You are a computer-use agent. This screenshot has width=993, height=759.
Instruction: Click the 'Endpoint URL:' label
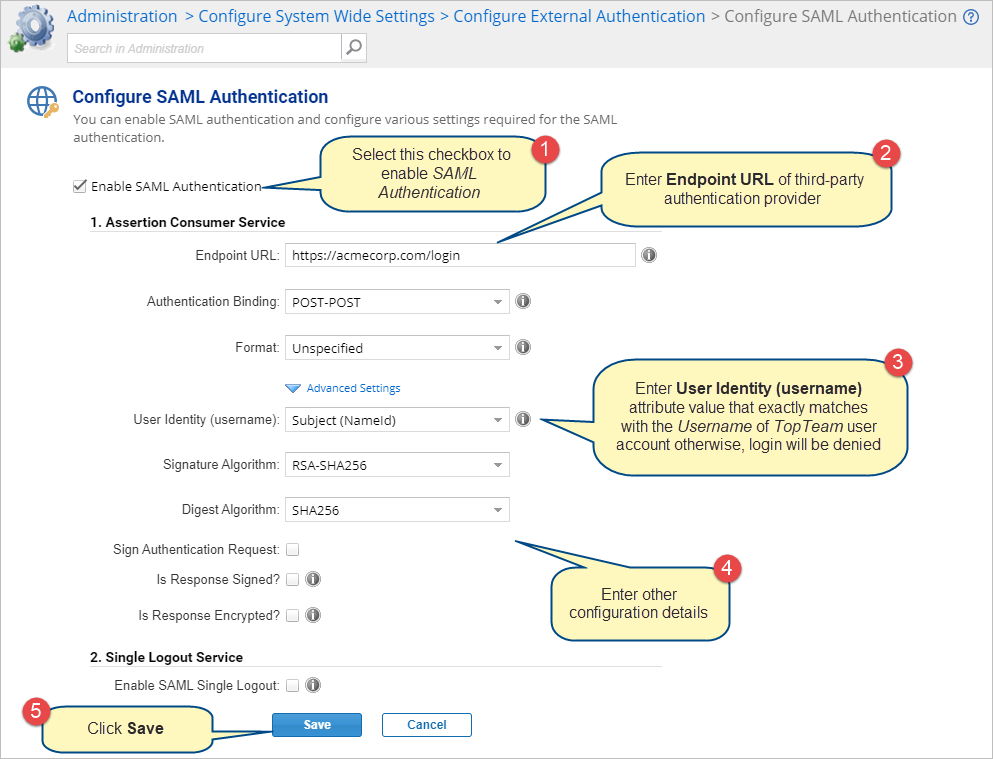237,255
